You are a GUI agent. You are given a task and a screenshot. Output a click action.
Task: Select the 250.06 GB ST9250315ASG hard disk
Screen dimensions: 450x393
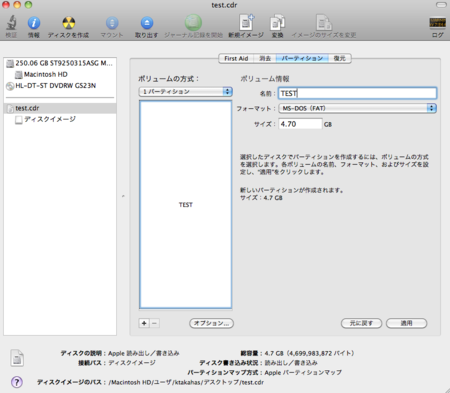[60, 63]
